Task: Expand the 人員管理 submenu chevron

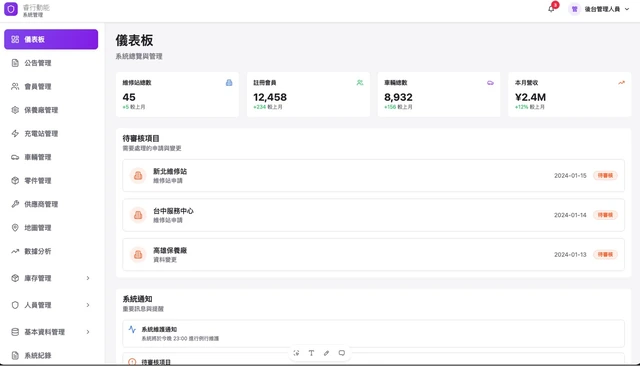Action: tap(88, 305)
